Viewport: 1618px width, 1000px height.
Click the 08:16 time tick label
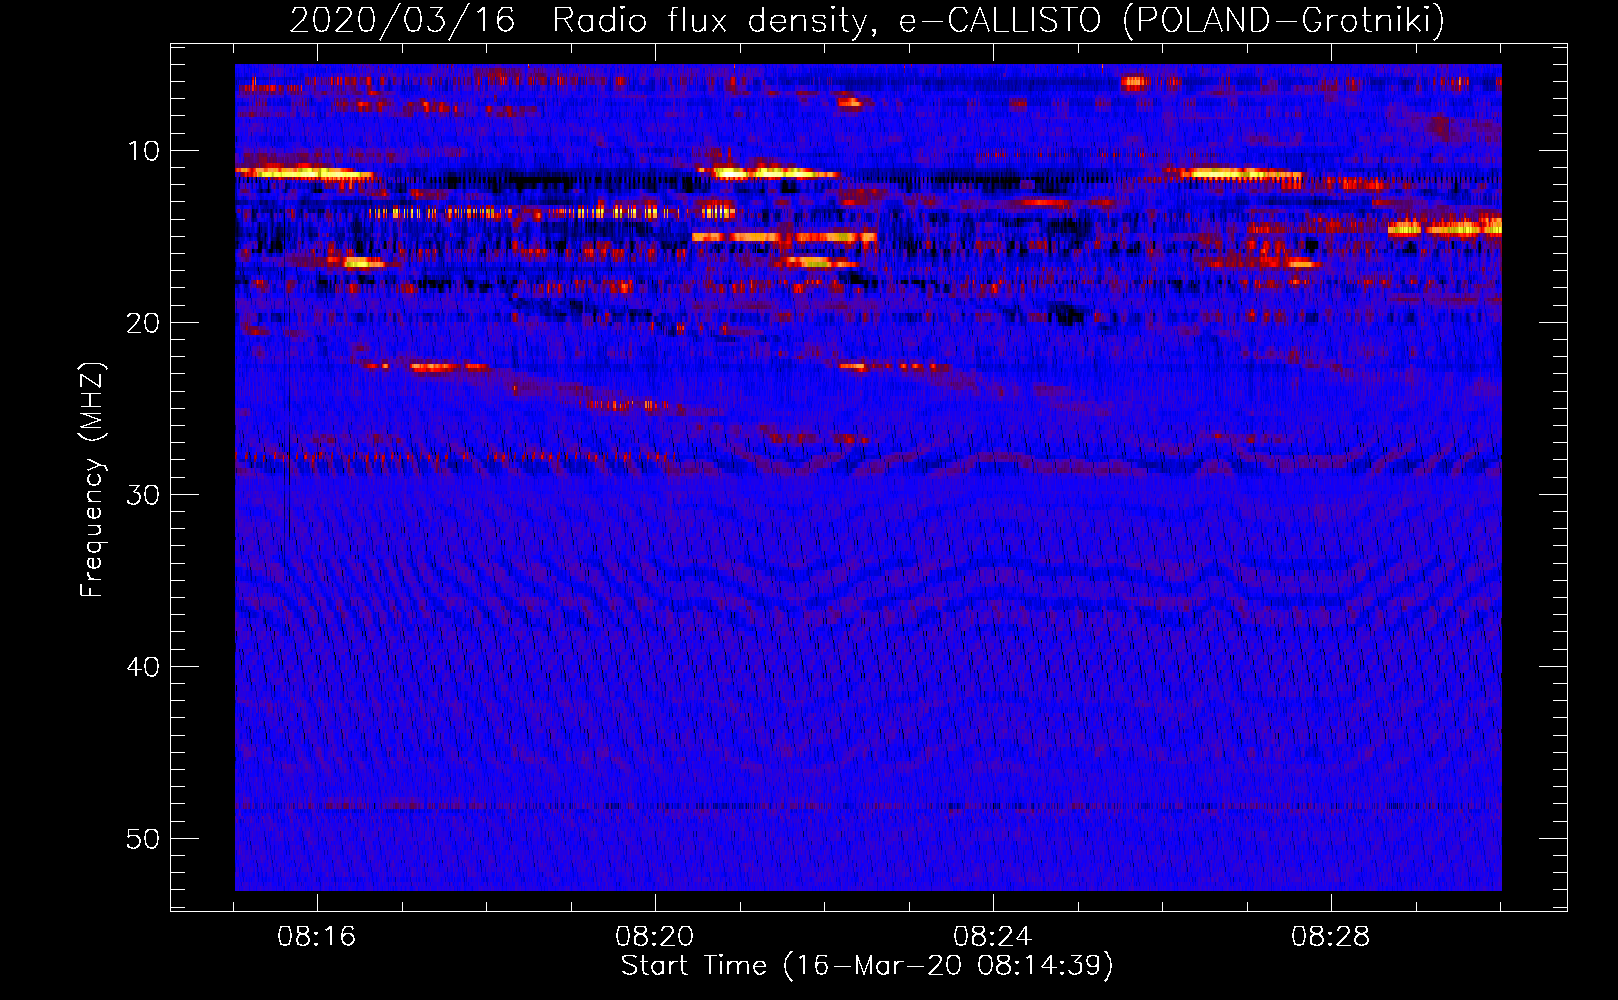click(x=317, y=937)
